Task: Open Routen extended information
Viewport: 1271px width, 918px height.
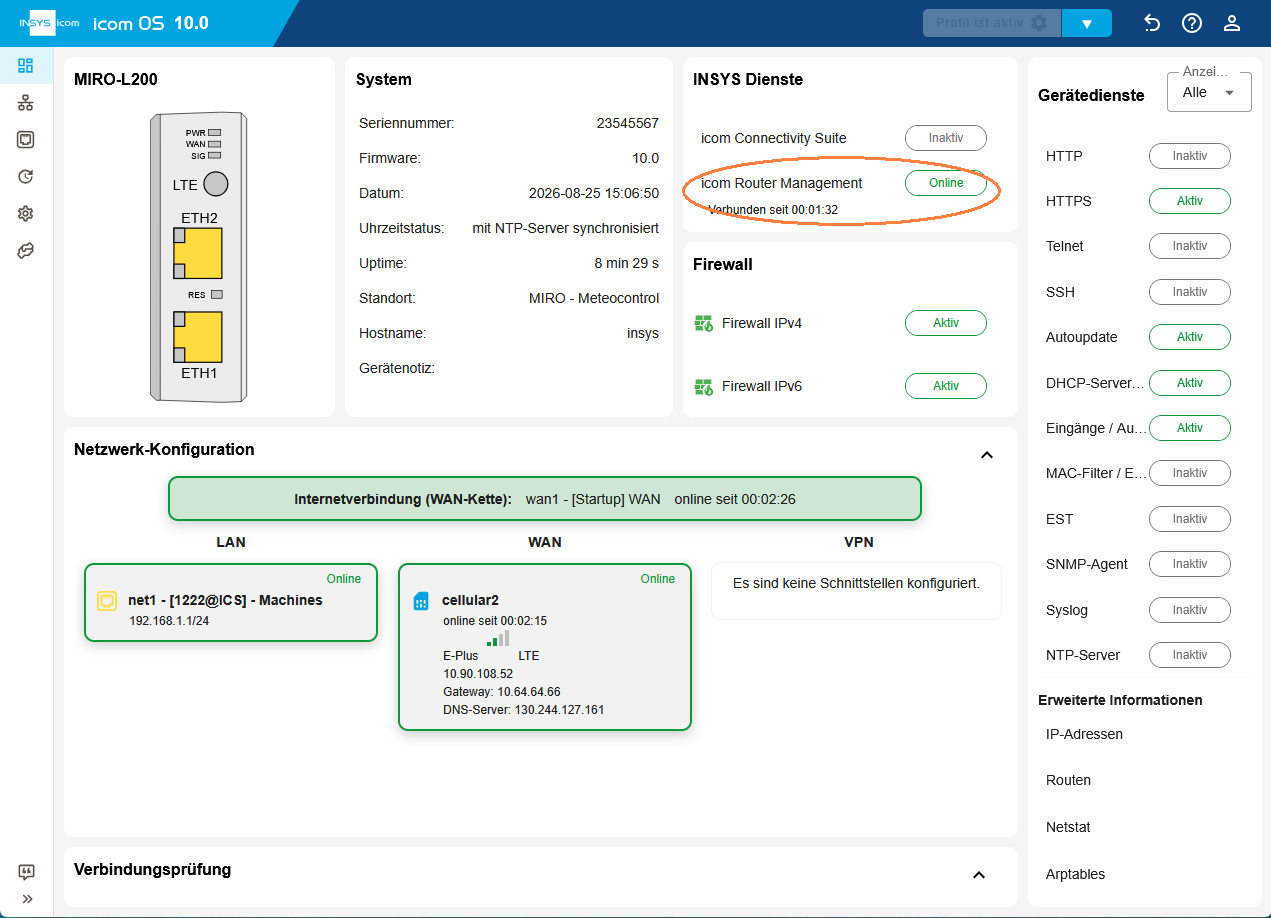Action: [1068, 780]
